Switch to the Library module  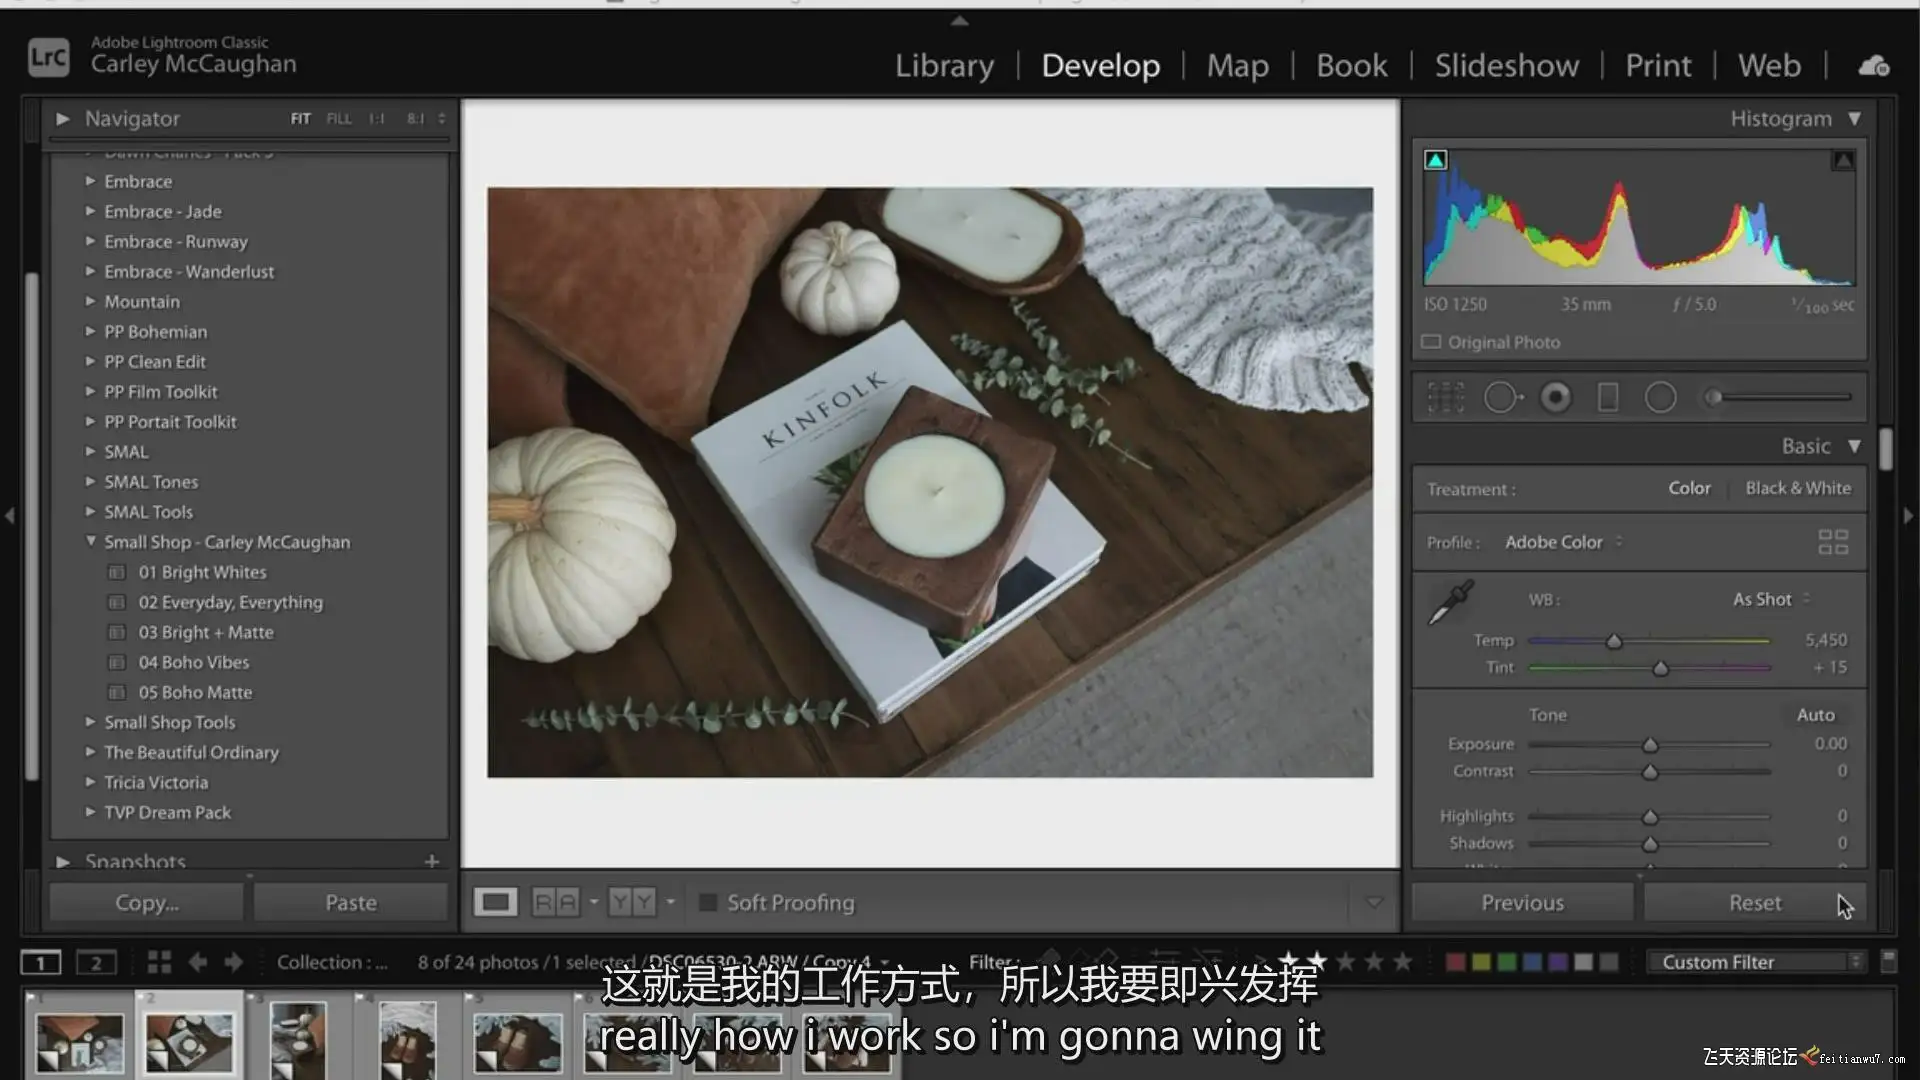(x=944, y=66)
